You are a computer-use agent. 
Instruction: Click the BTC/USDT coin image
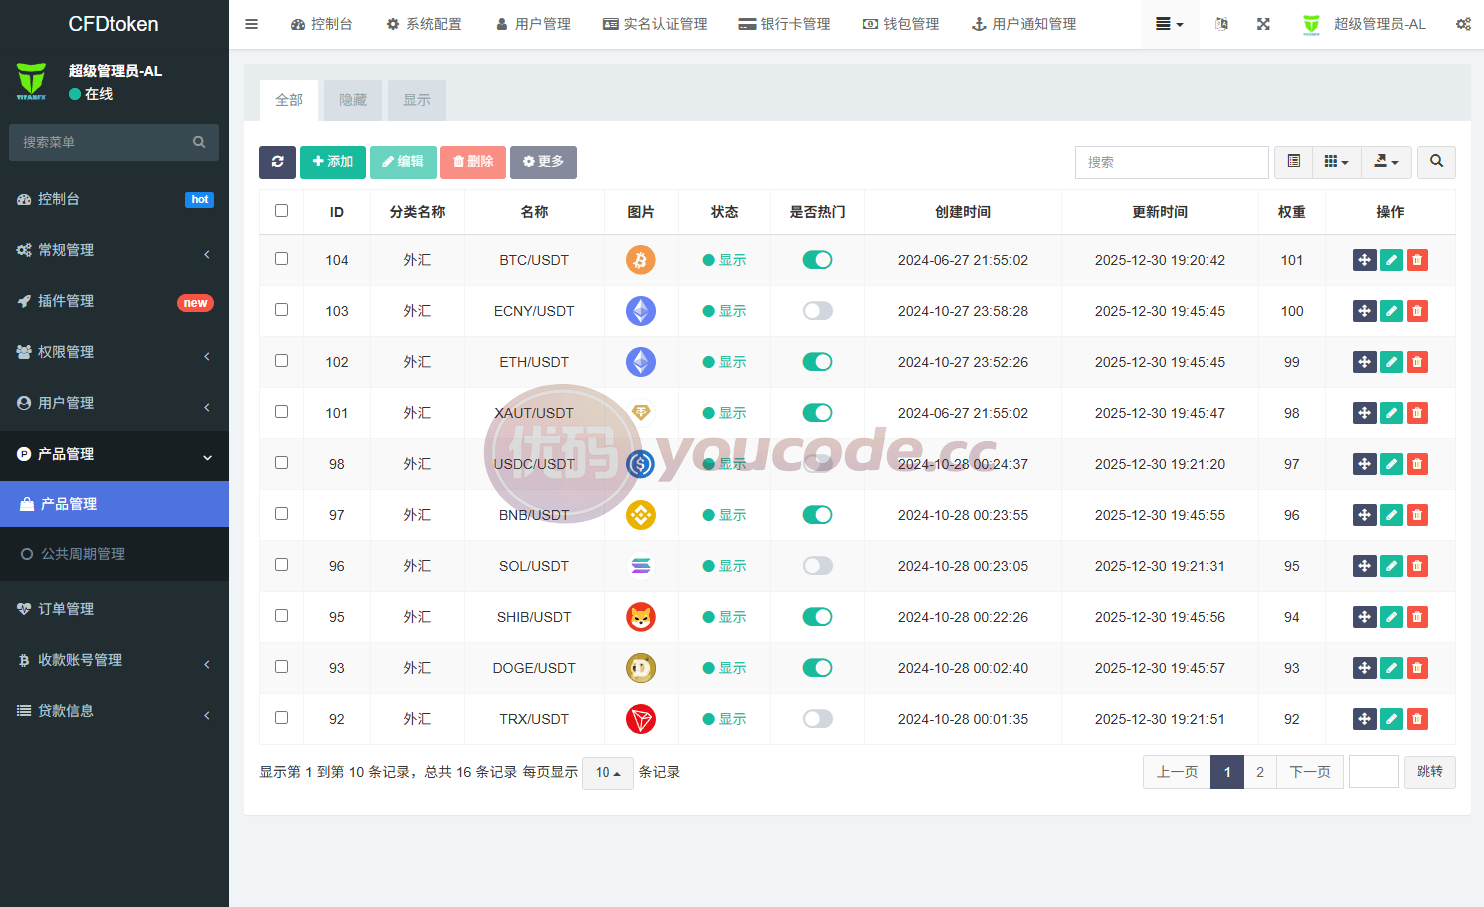coord(641,260)
